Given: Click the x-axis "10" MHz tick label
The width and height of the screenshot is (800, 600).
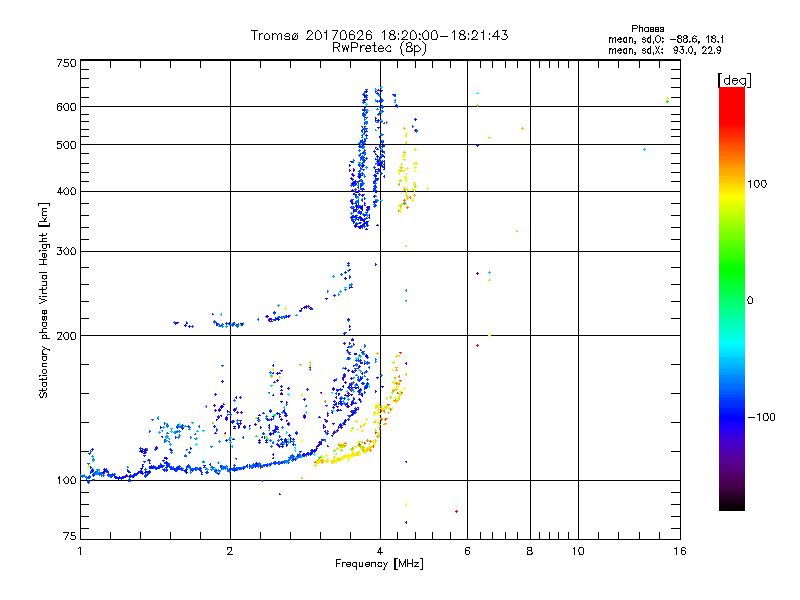Looking at the screenshot, I should pyautogui.click(x=578, y=551).
